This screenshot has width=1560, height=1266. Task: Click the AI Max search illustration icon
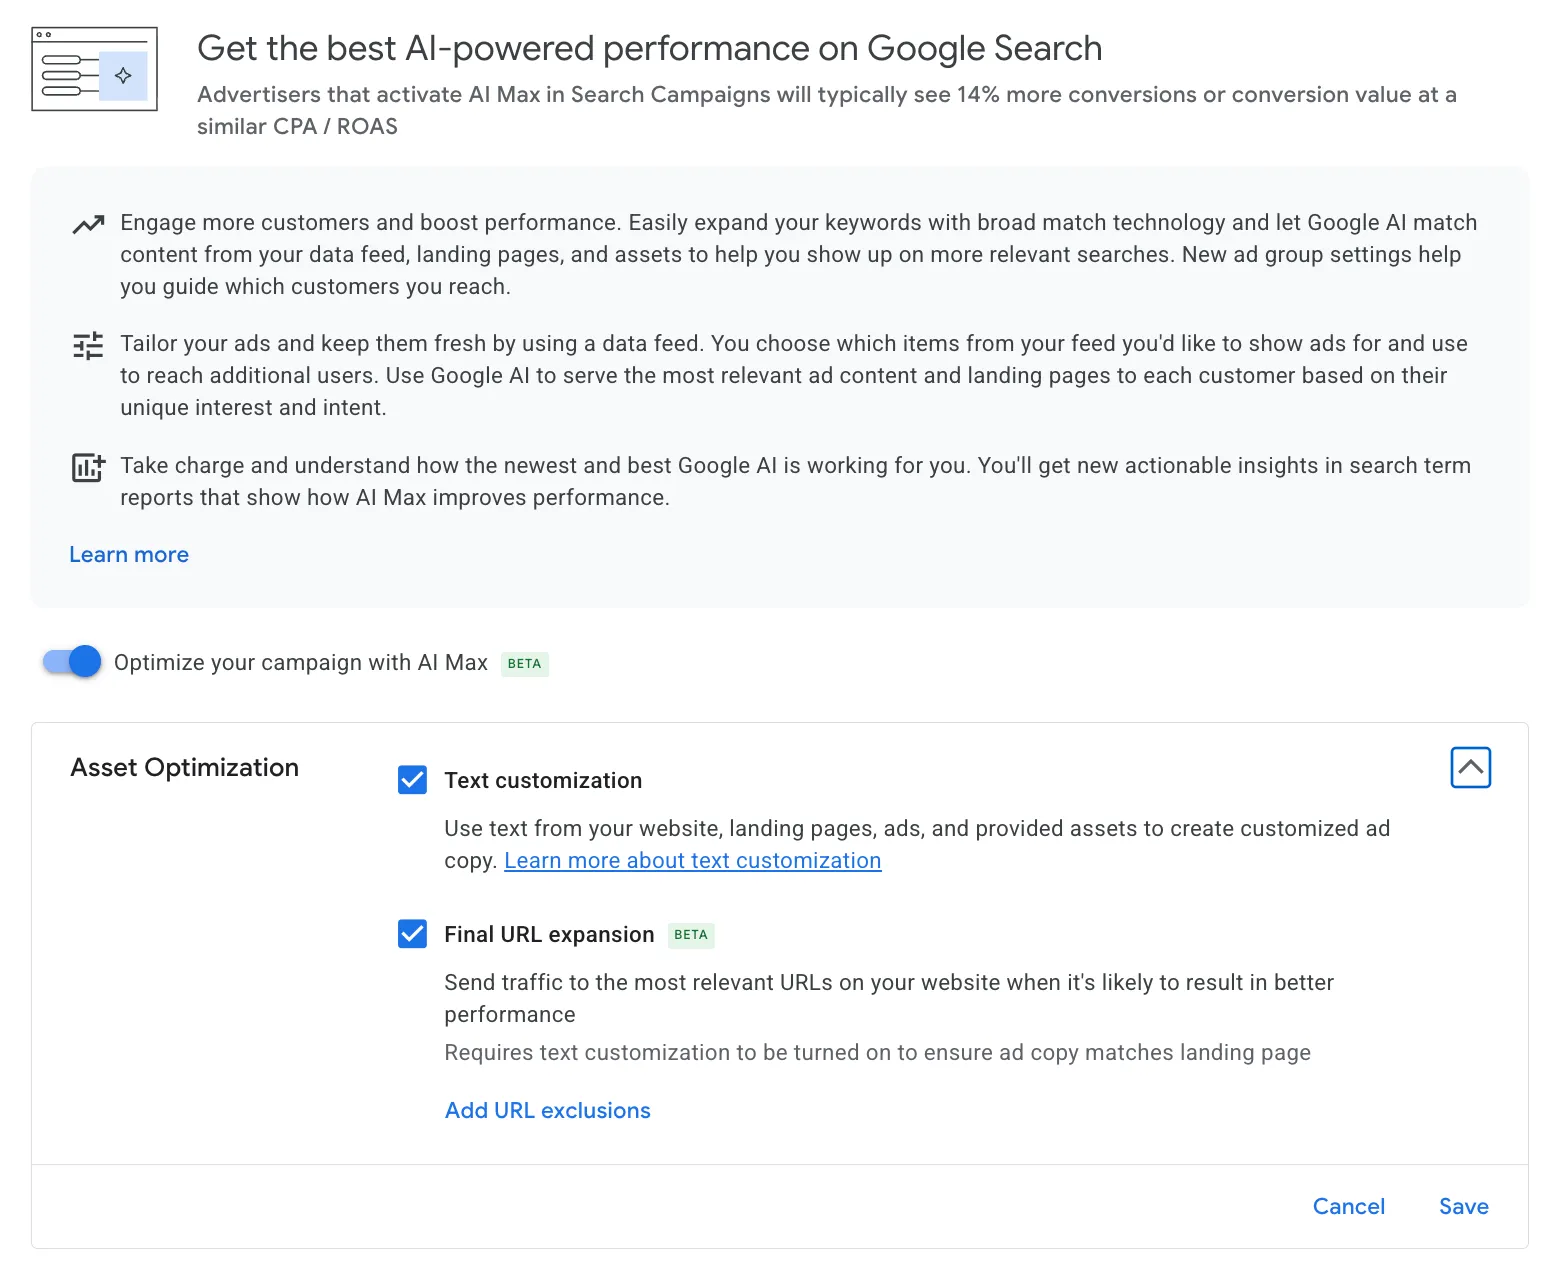click(x=95, y=69)
